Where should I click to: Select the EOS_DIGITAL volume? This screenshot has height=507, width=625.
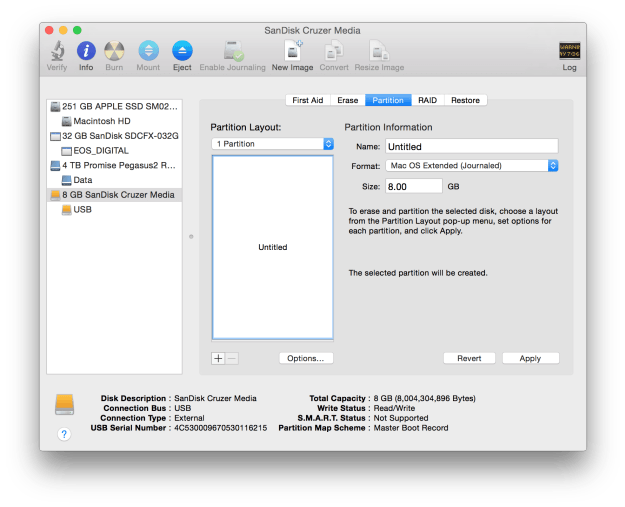114,151
